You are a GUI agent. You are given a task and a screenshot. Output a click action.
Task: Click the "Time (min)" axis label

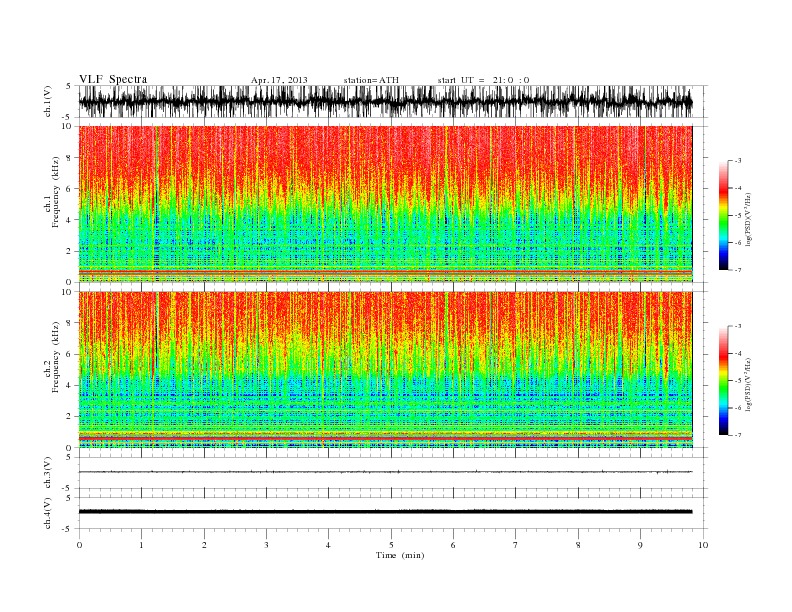point(400,555)
